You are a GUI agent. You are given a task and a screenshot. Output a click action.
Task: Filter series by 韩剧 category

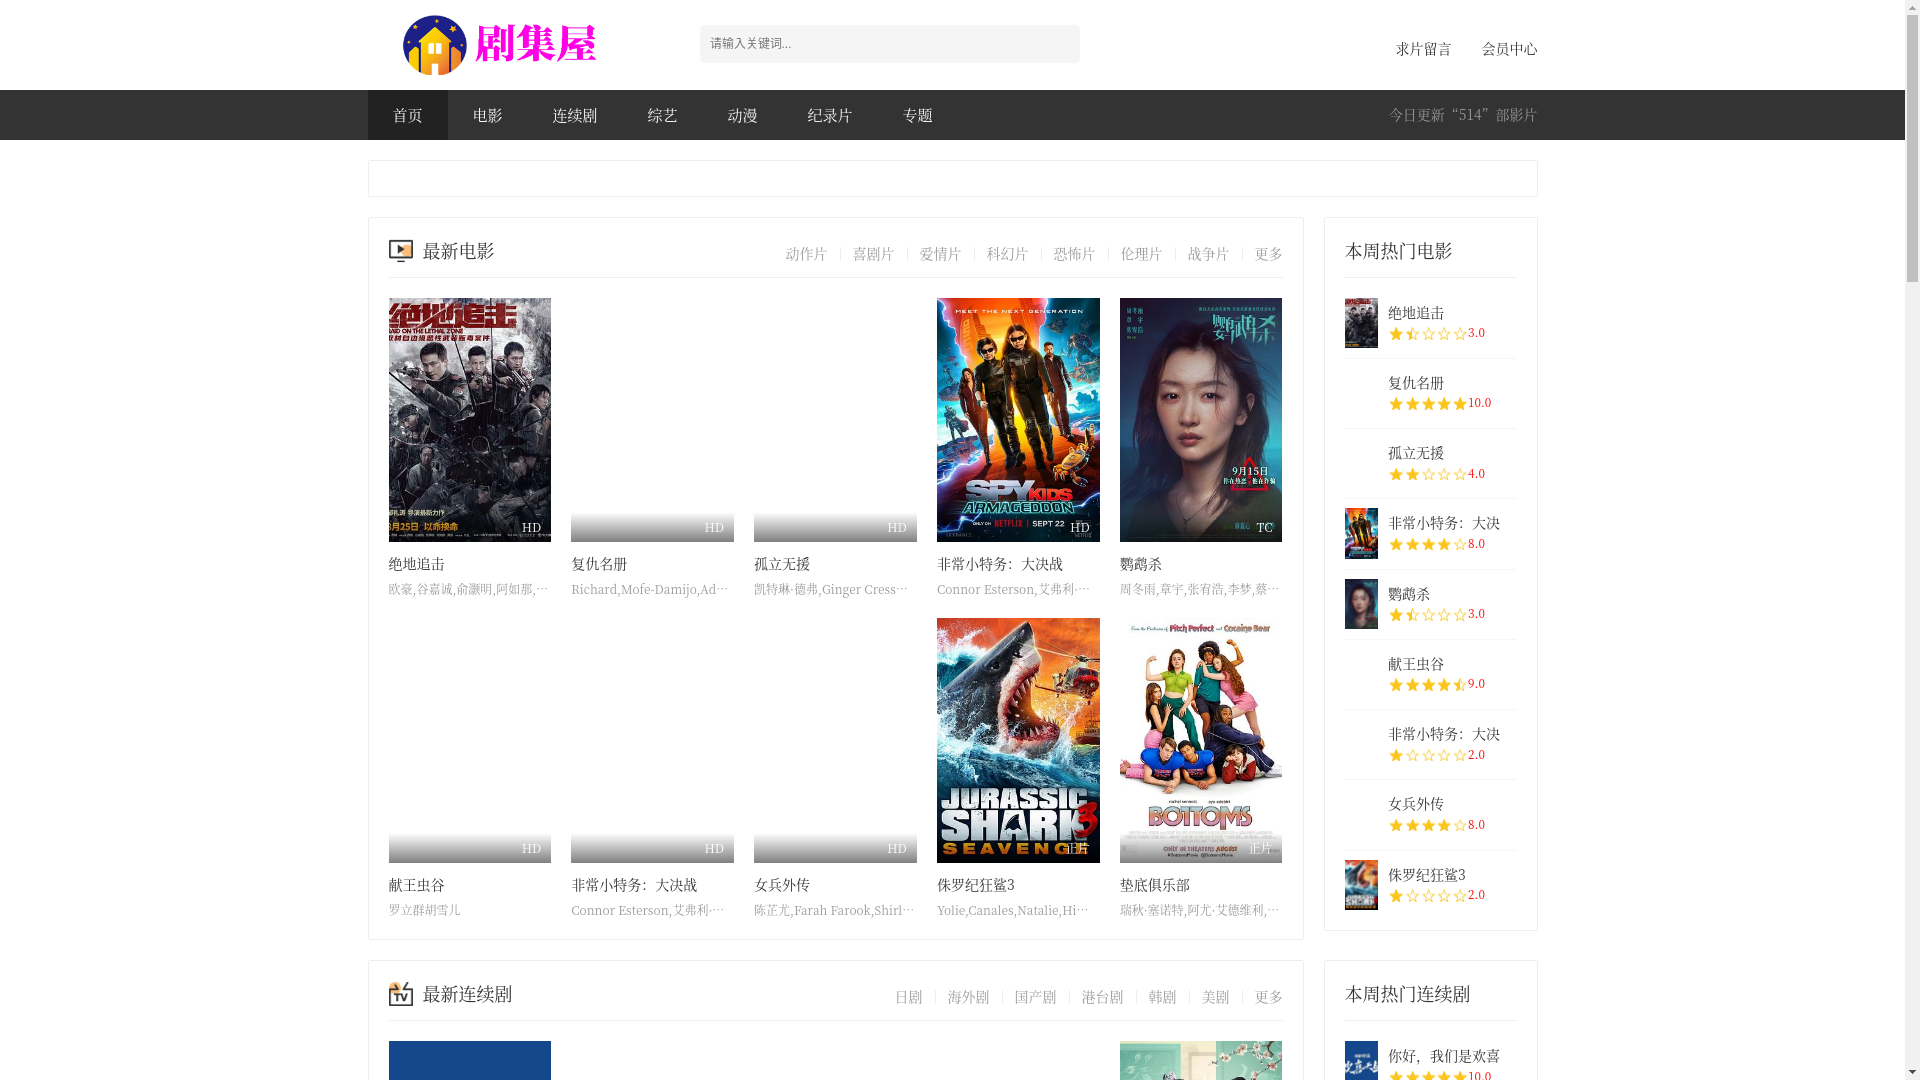[x=1162, y=997]
